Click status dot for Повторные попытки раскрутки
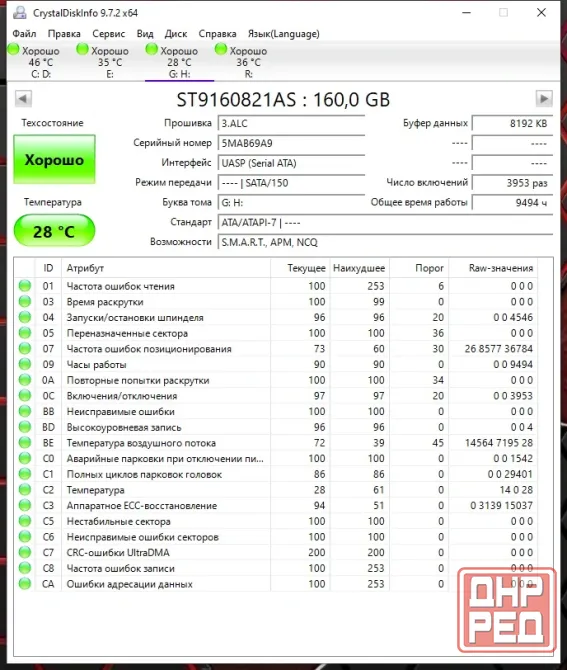The height and width of the screenshot is (670, 567). (25, 379)
